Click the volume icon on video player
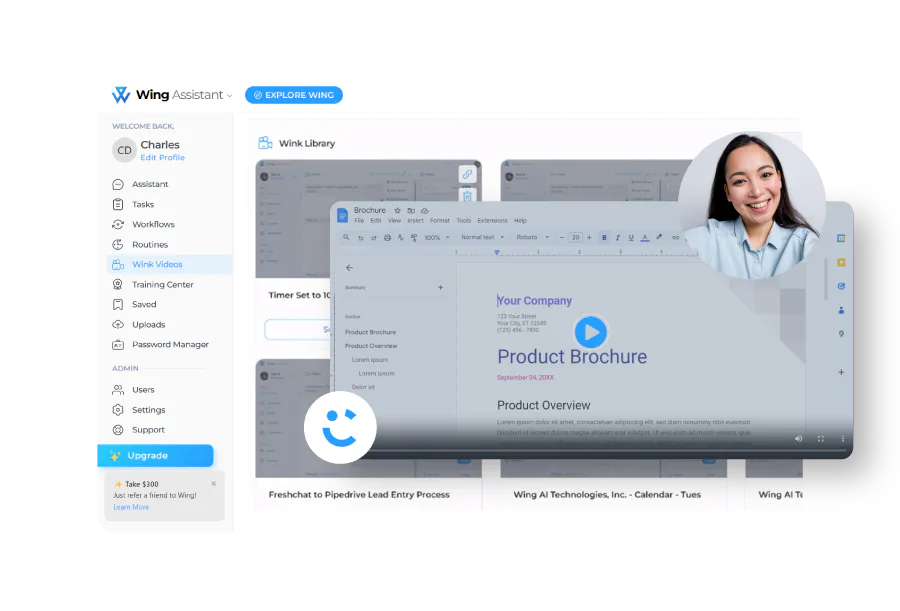 click(x=798, y=439)
